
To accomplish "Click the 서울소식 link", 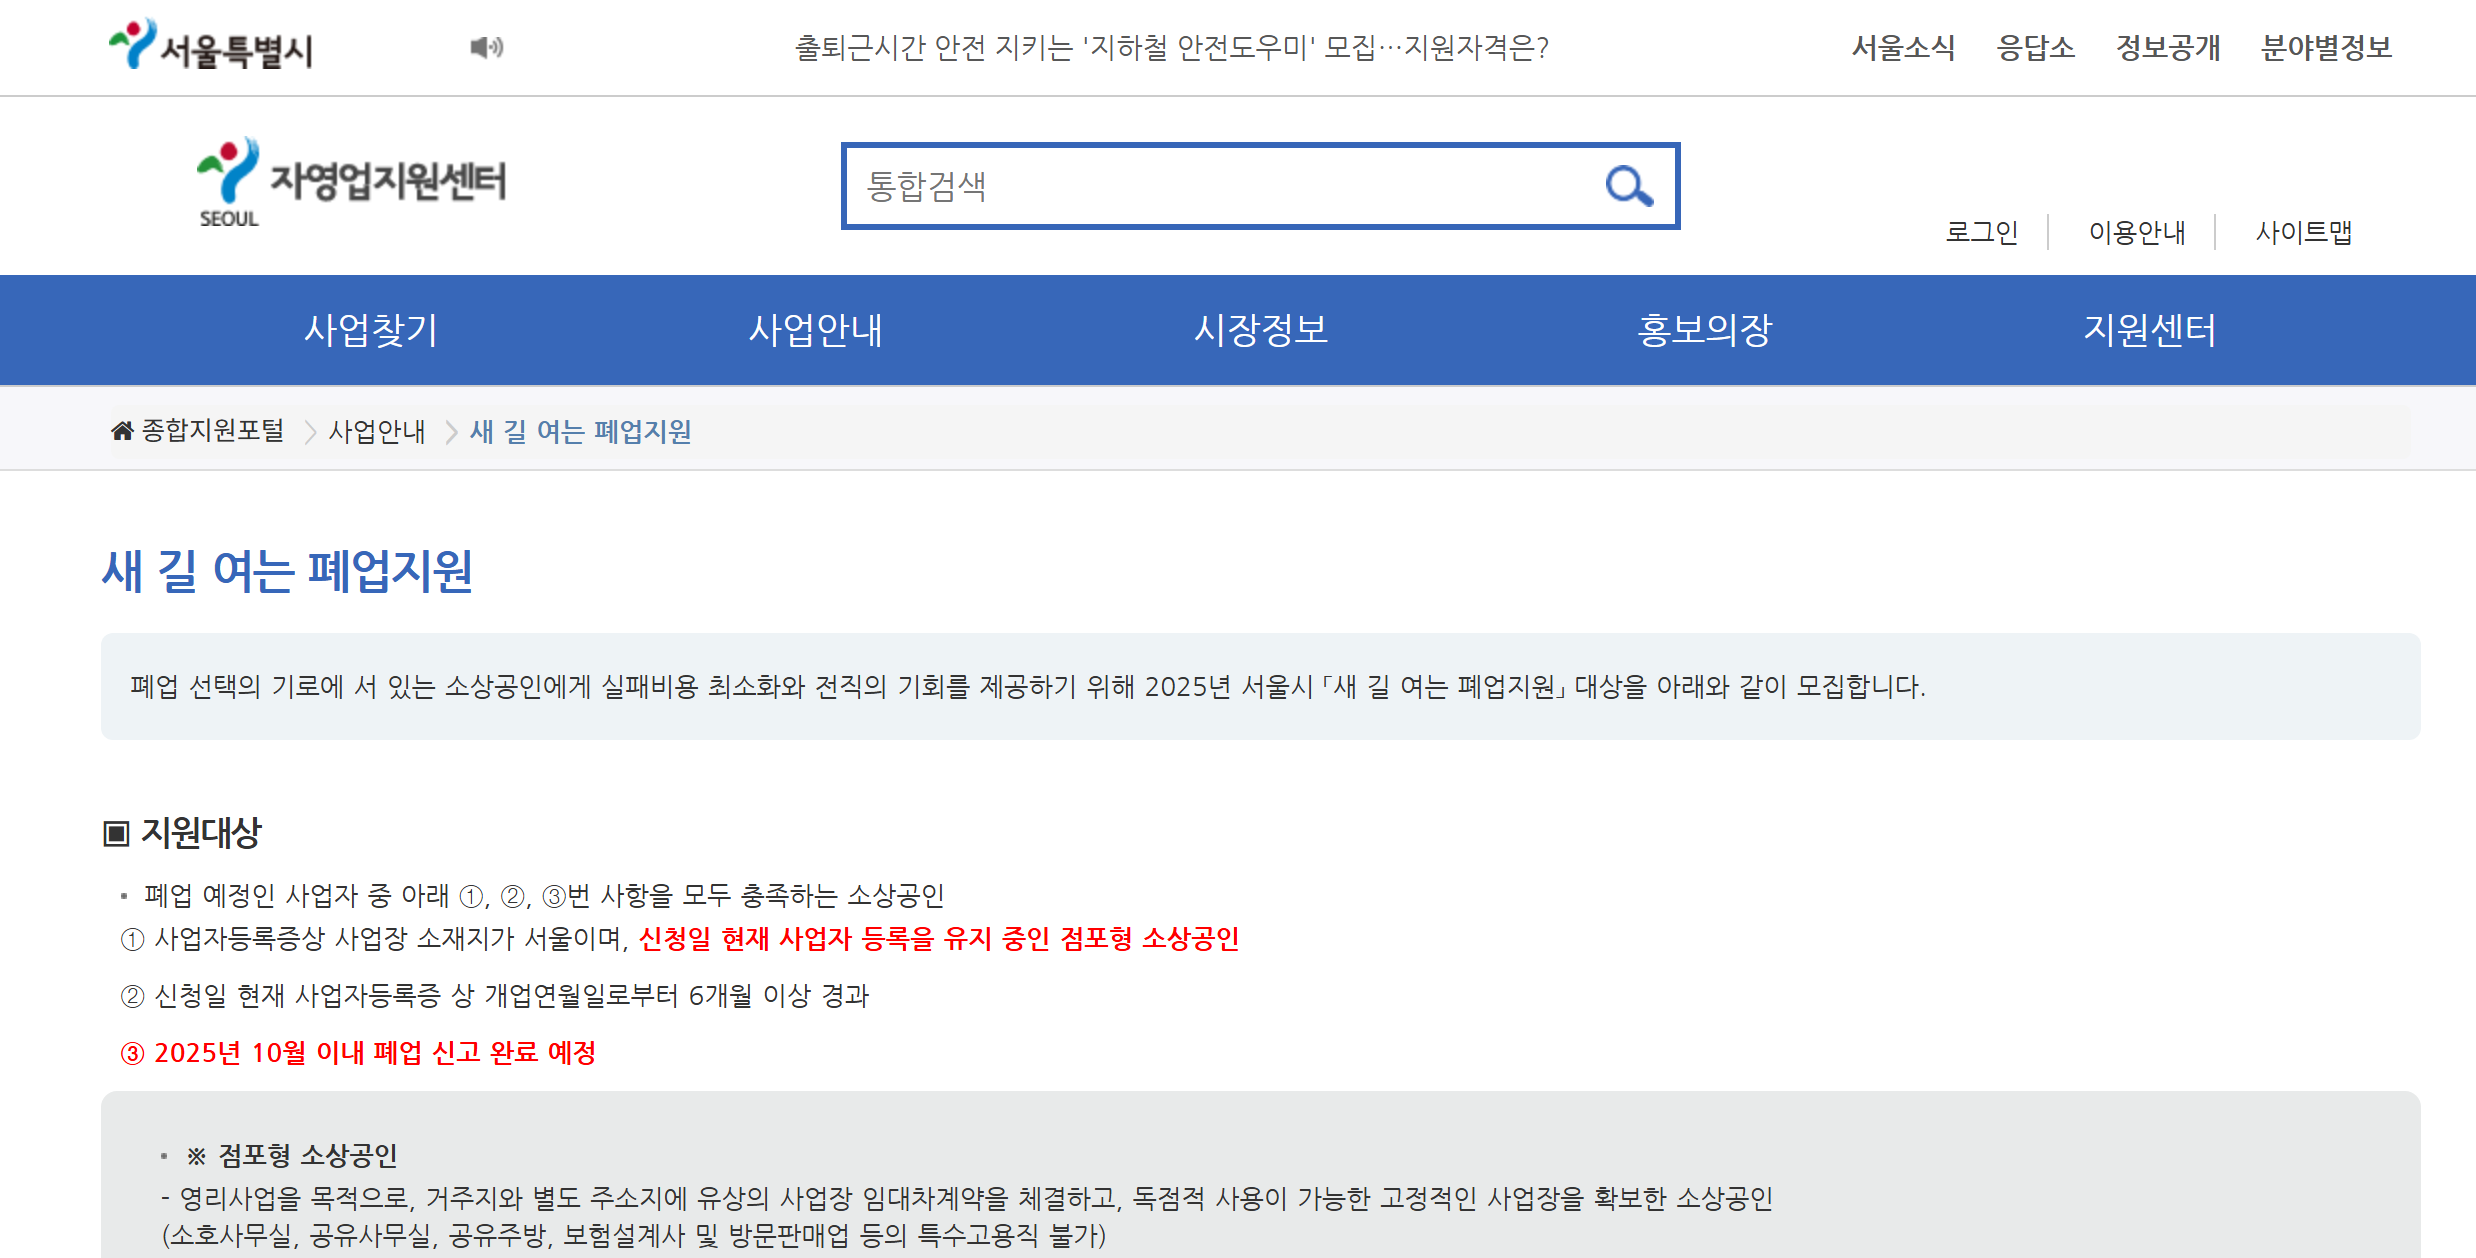I will pyautogui.click(x=1903, y=46).
